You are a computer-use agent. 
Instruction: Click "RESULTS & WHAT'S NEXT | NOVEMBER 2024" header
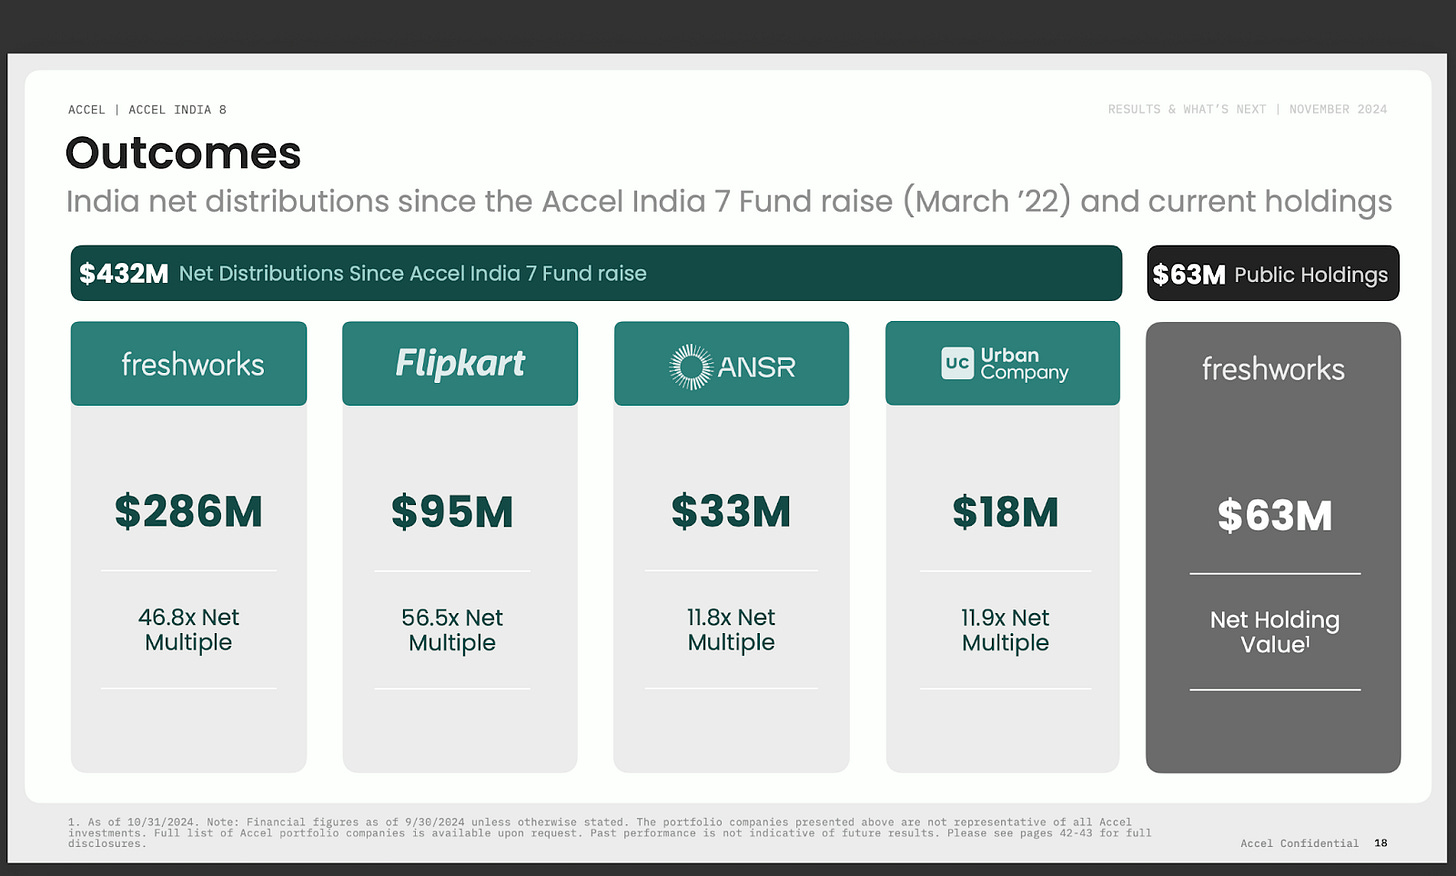[x=1247, y=109]
